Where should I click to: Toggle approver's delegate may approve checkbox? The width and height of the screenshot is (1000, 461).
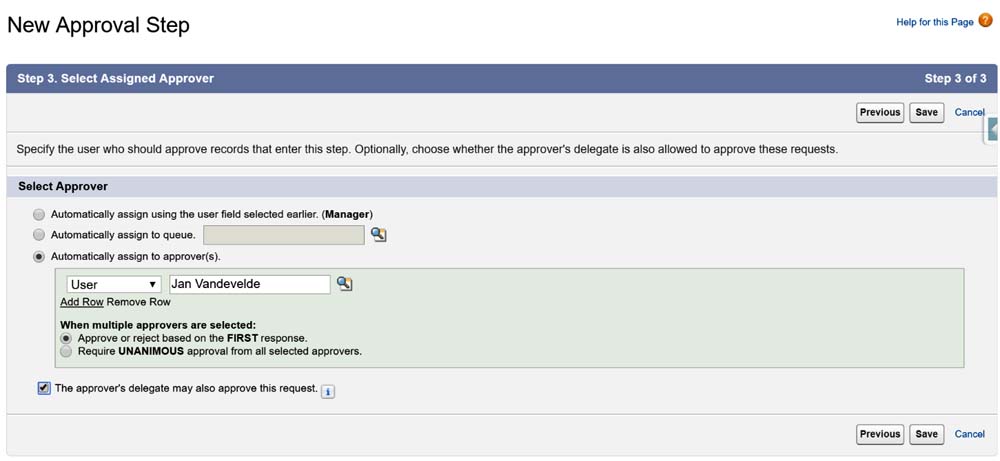click(x=44, y=388)
